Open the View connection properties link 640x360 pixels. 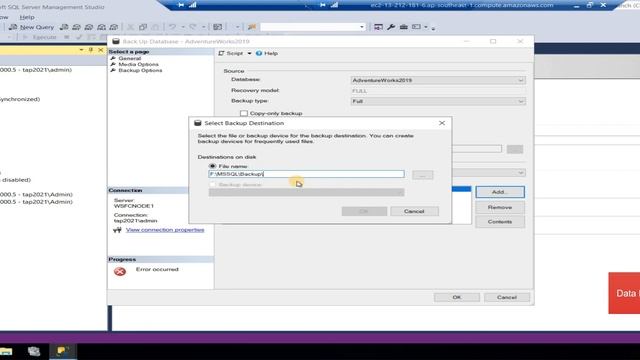click(x=165, y=230)
